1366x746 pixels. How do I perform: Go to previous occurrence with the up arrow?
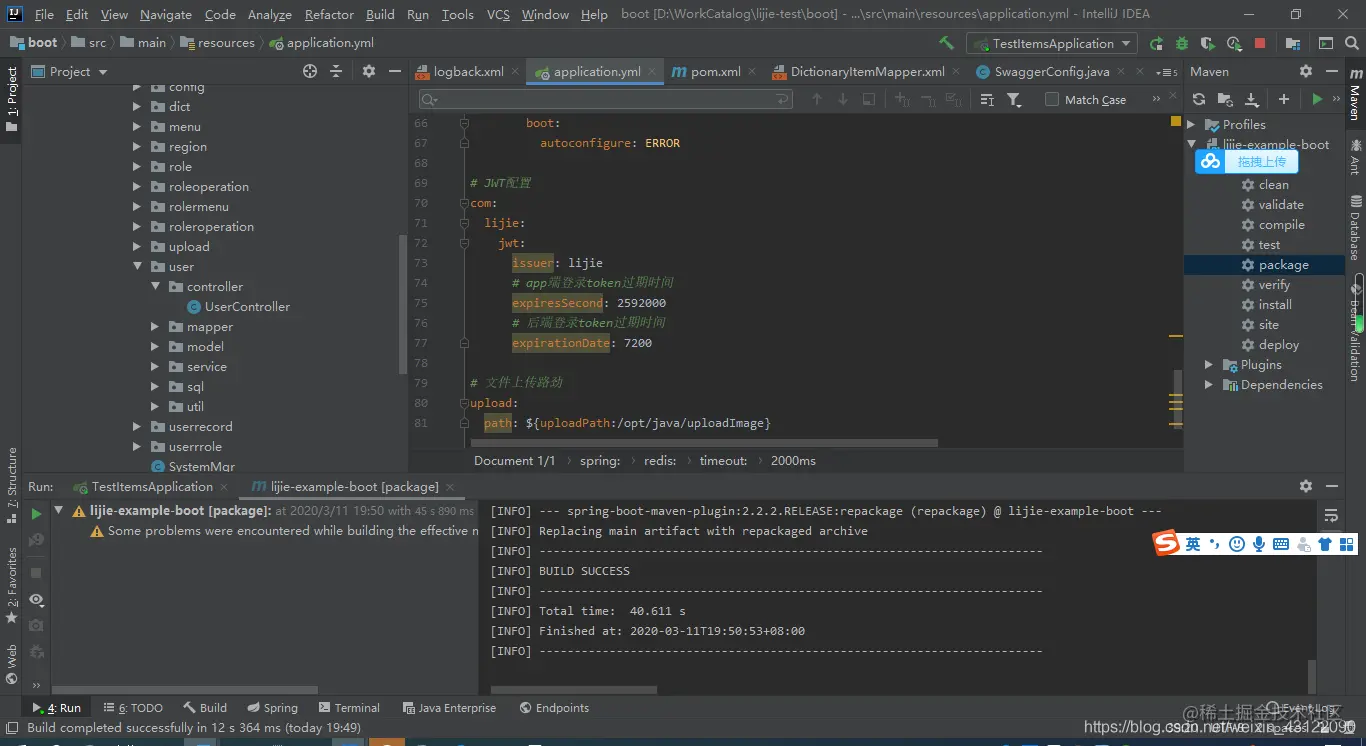(817, 99)
